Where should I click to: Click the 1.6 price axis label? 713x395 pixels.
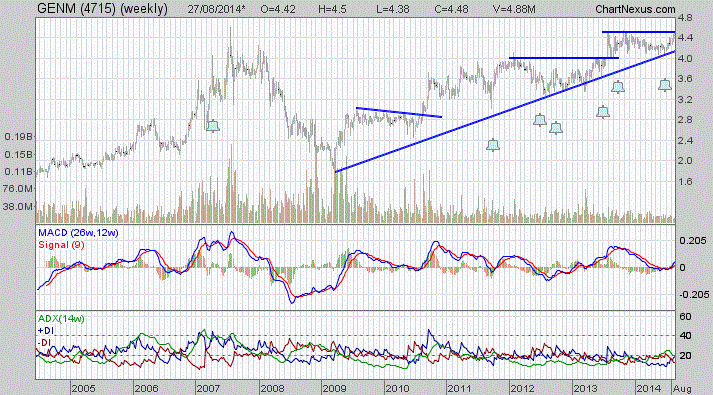[685, 181]
